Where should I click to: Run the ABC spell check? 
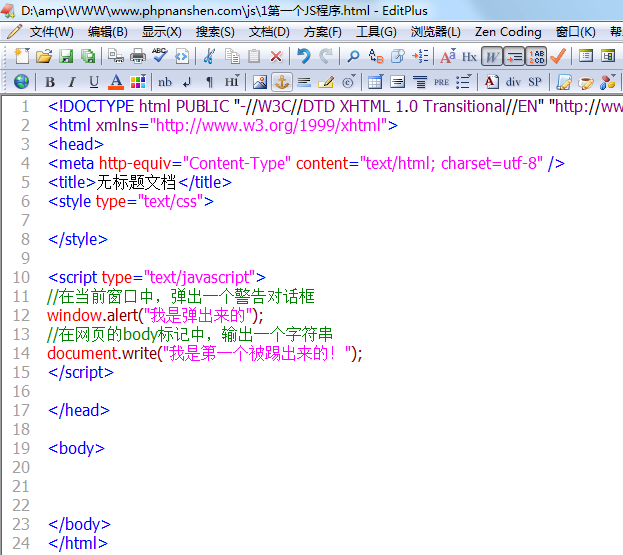coord(160,56)
